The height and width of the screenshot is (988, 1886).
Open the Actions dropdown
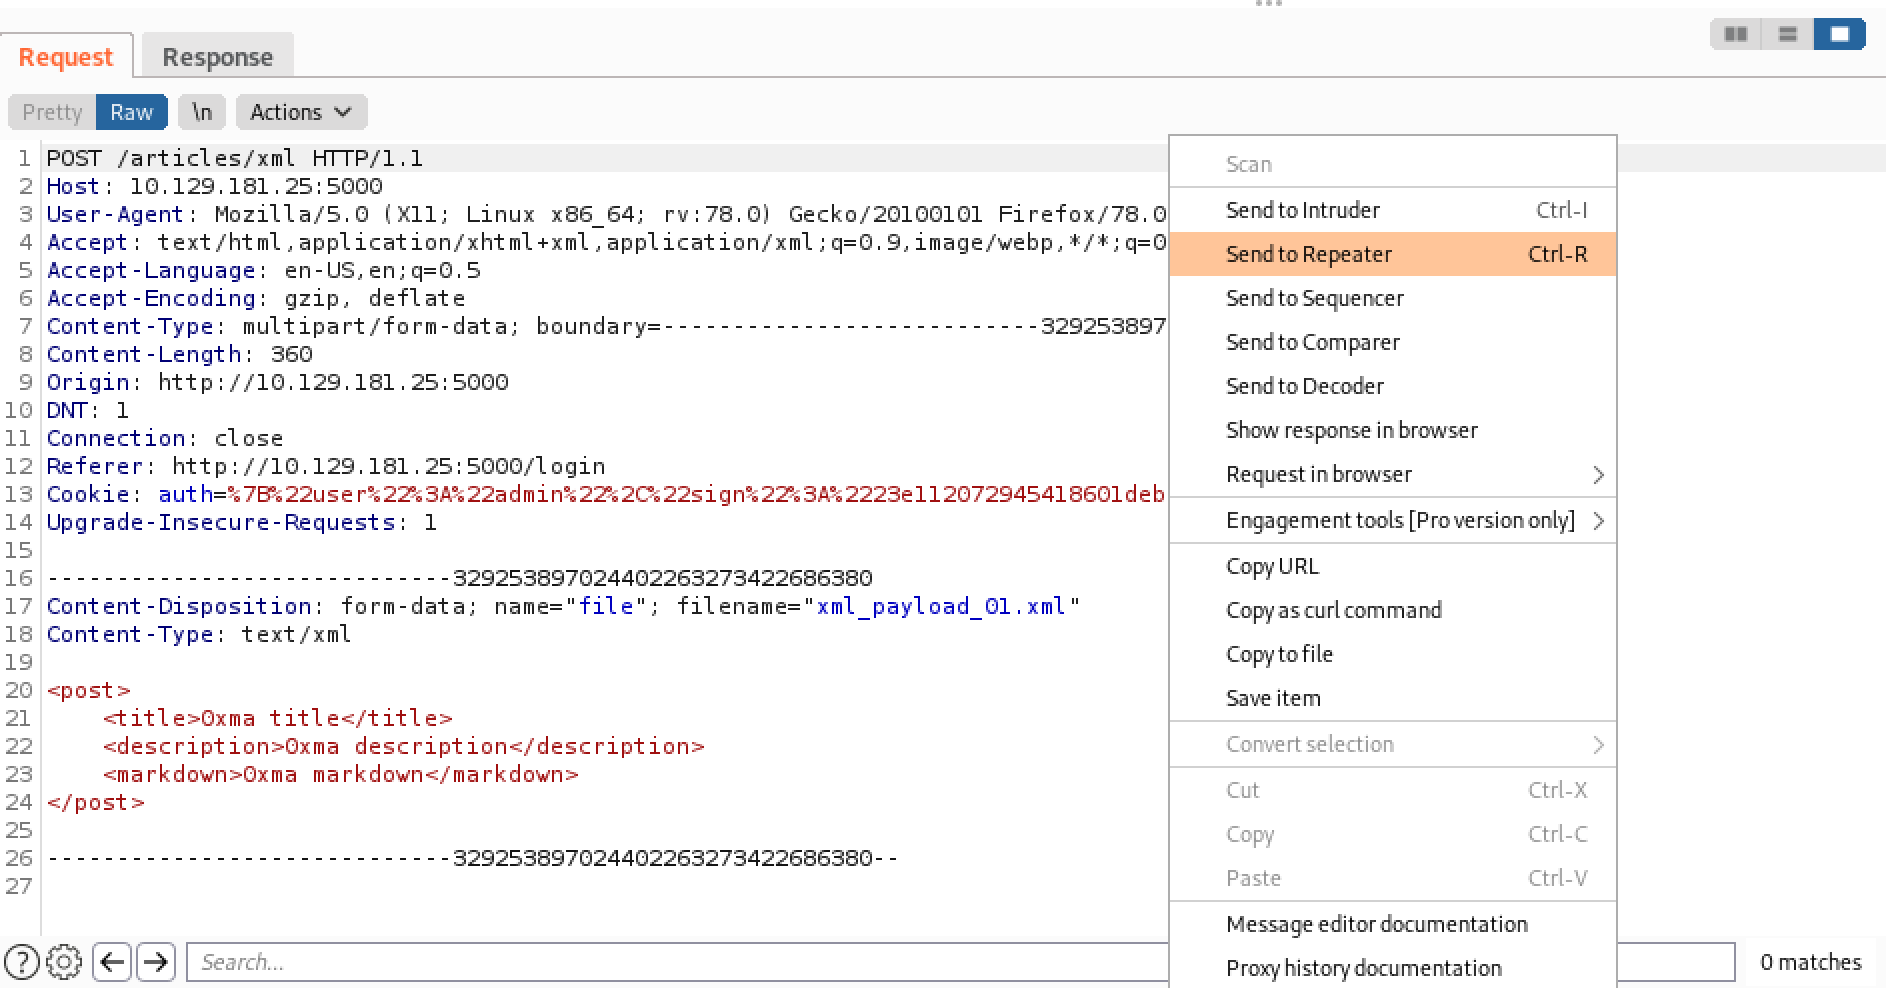point(301,112)
